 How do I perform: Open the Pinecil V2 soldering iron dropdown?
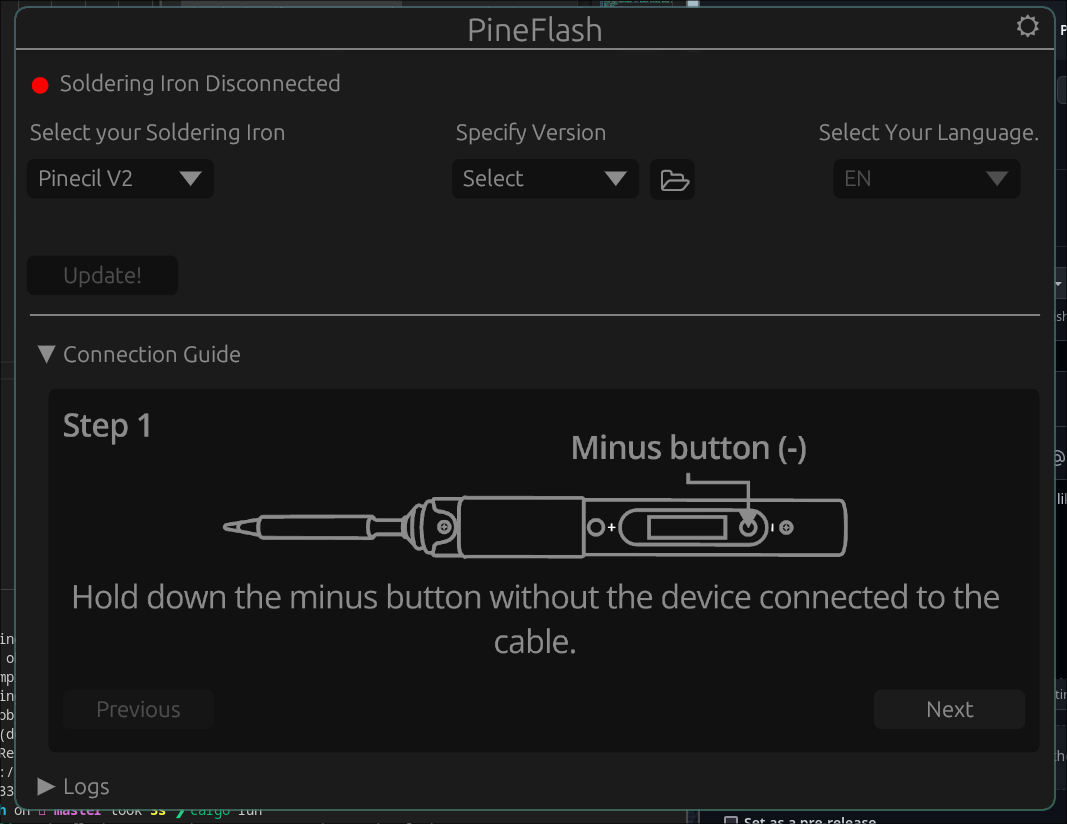pyautogui.click(x=120, y=179)
